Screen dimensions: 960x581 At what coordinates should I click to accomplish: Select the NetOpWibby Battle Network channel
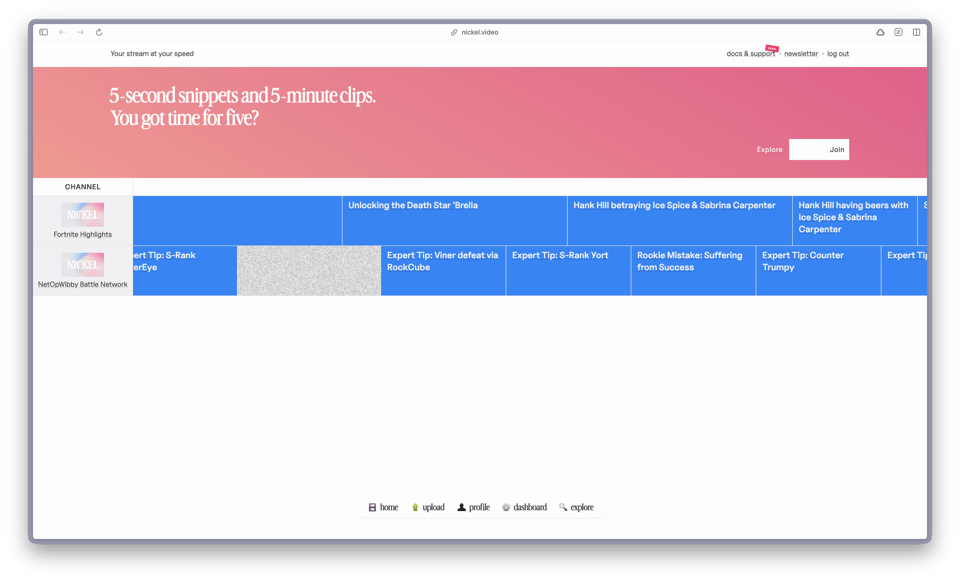click(x=83, y=265)
